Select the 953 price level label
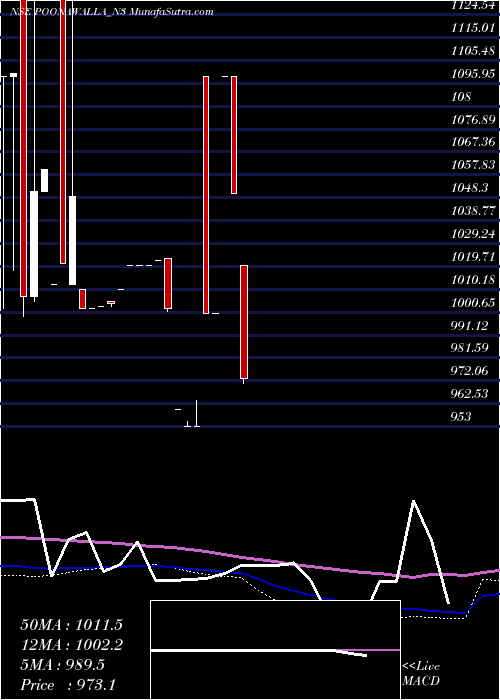 point(461,417)
